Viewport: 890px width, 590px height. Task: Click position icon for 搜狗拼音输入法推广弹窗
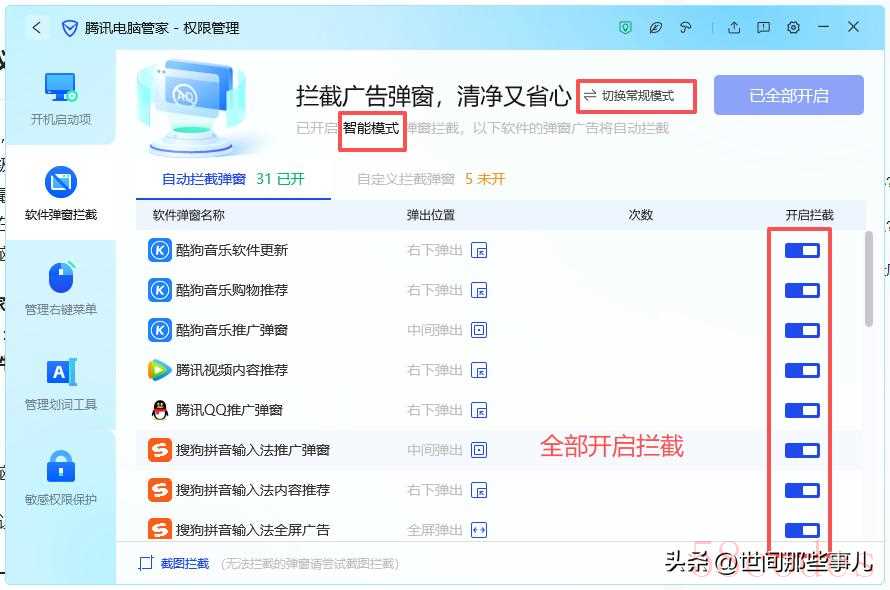click(479, 450)
